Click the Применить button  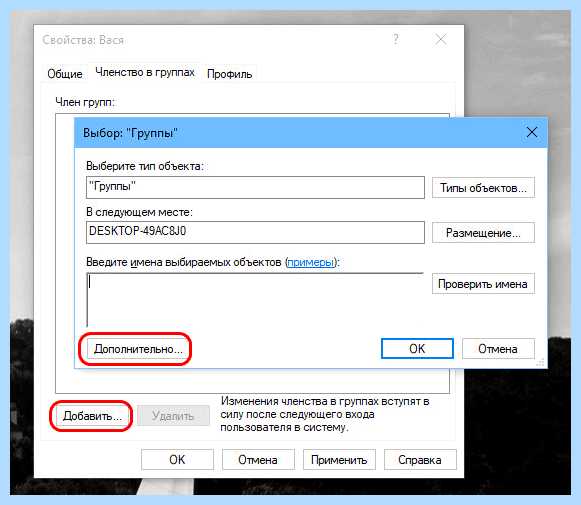(x=339, y=460)
